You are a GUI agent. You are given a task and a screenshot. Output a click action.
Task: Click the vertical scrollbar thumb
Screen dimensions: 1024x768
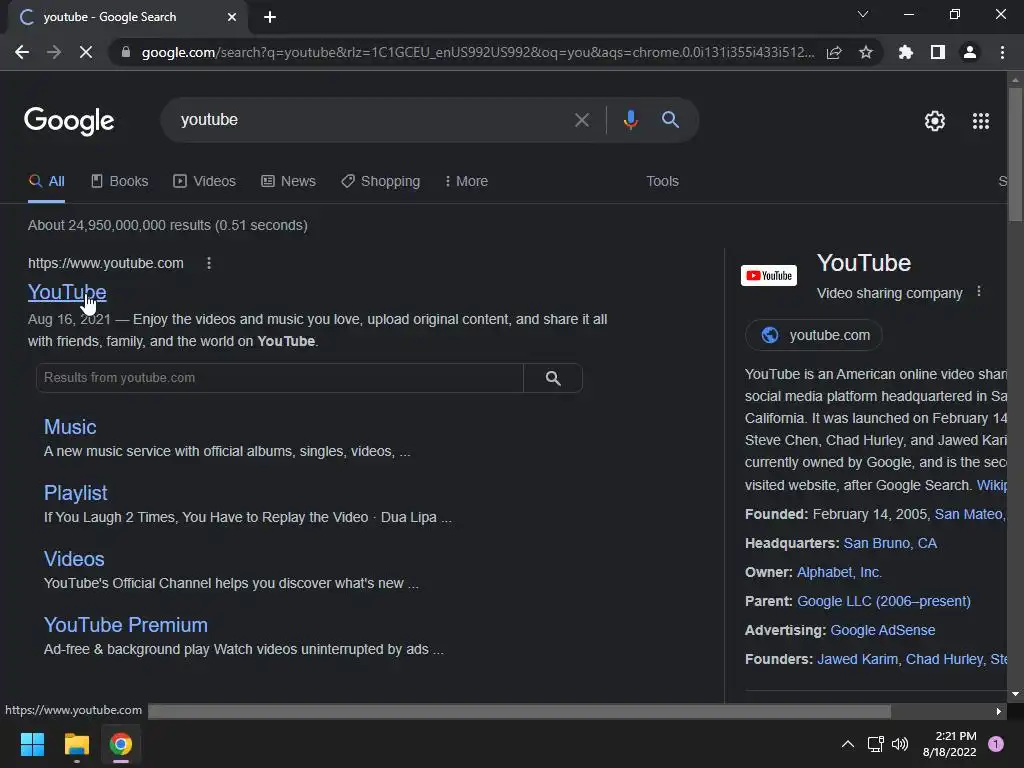(x=1015, y=153)
